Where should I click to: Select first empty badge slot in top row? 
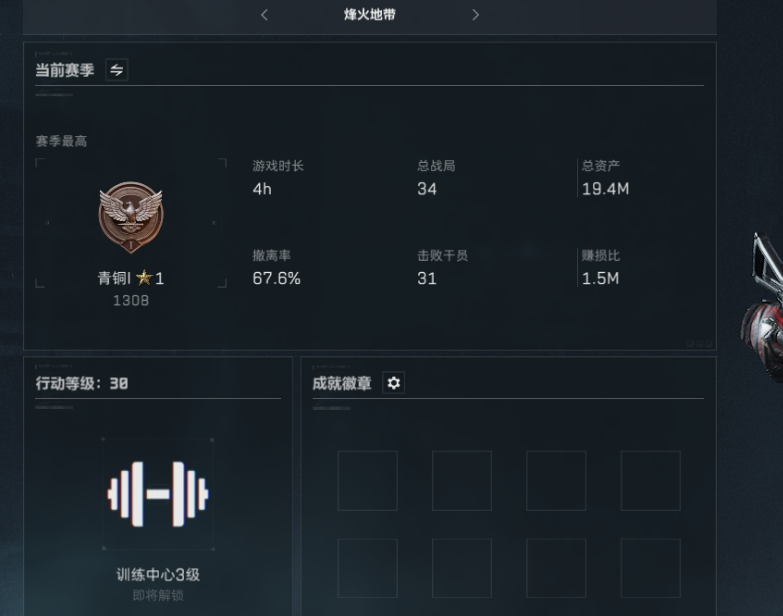[x=368, y=481]
